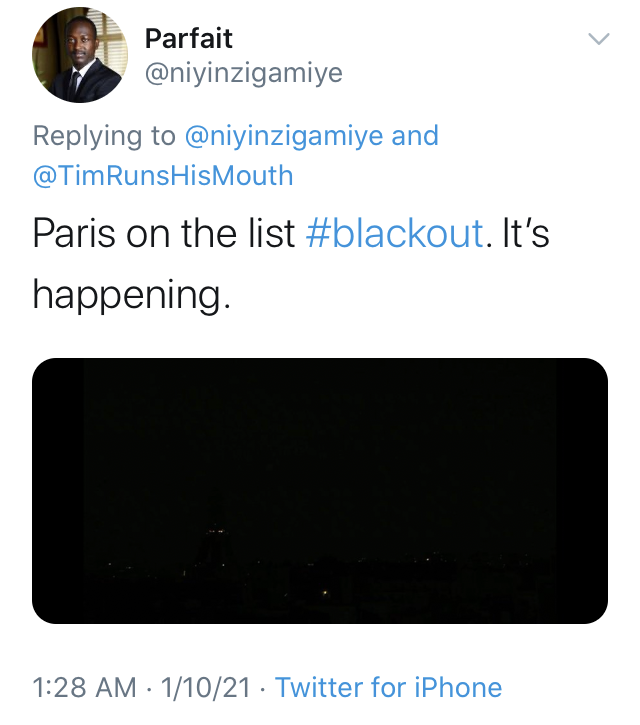The height and width of the screenshot is (725, 640).
Task: Visit the @TimRunsHisMouth profile link
Action: pyautogui.click(x=163, y=176)
